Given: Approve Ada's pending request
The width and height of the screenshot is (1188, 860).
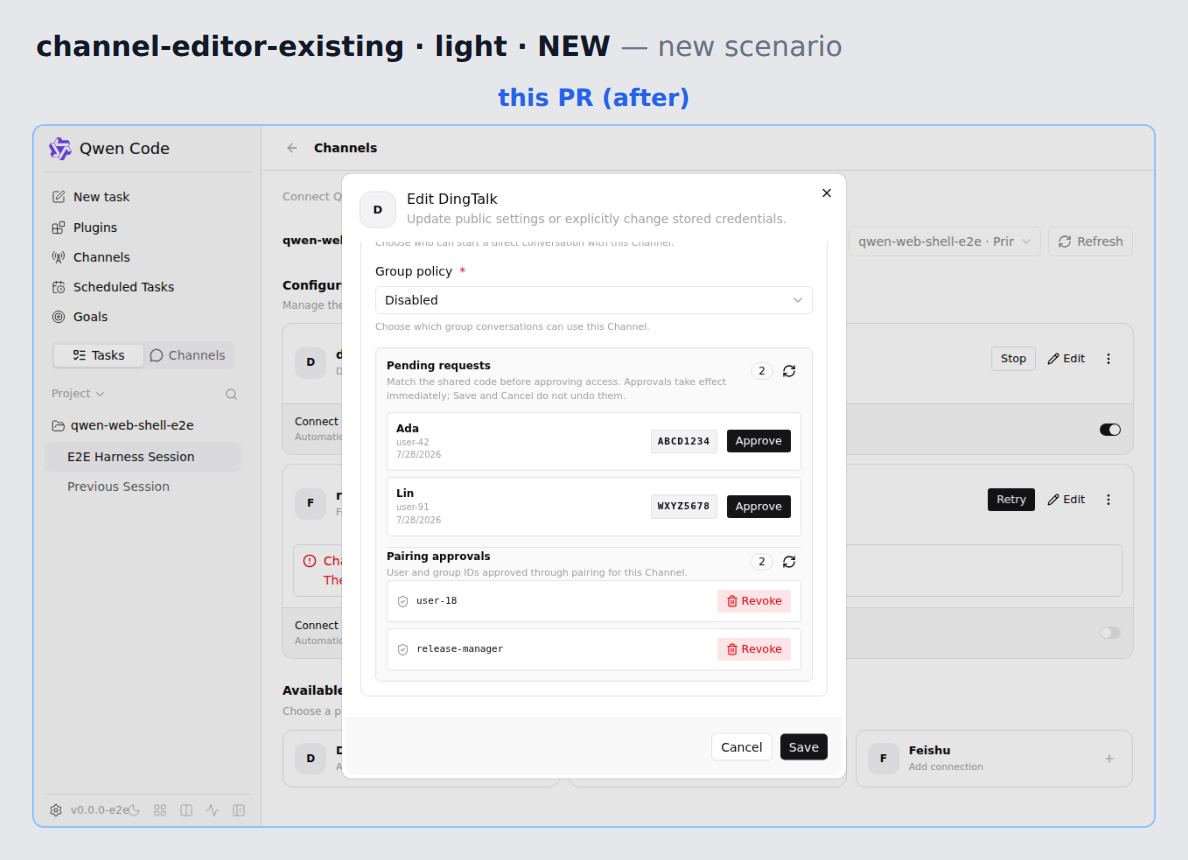Looking at the screenshot, I should pyautogui.click(x=758, y=441).
